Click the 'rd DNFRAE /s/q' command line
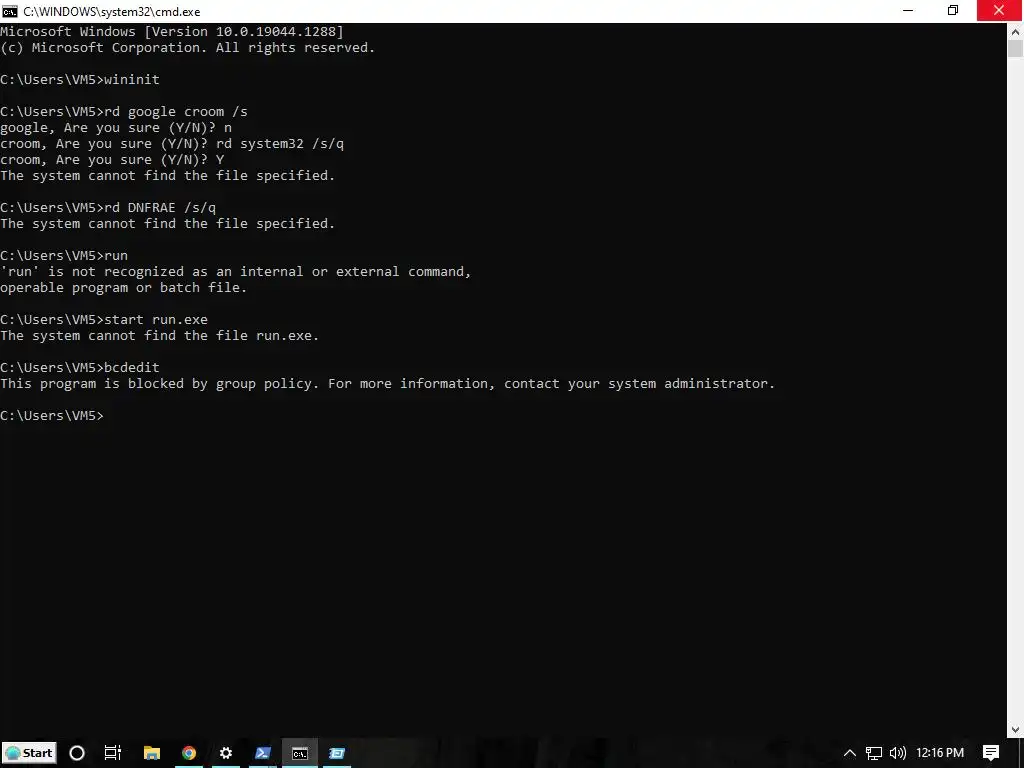This screenshot has width=1024, height=768. point(108,207)
